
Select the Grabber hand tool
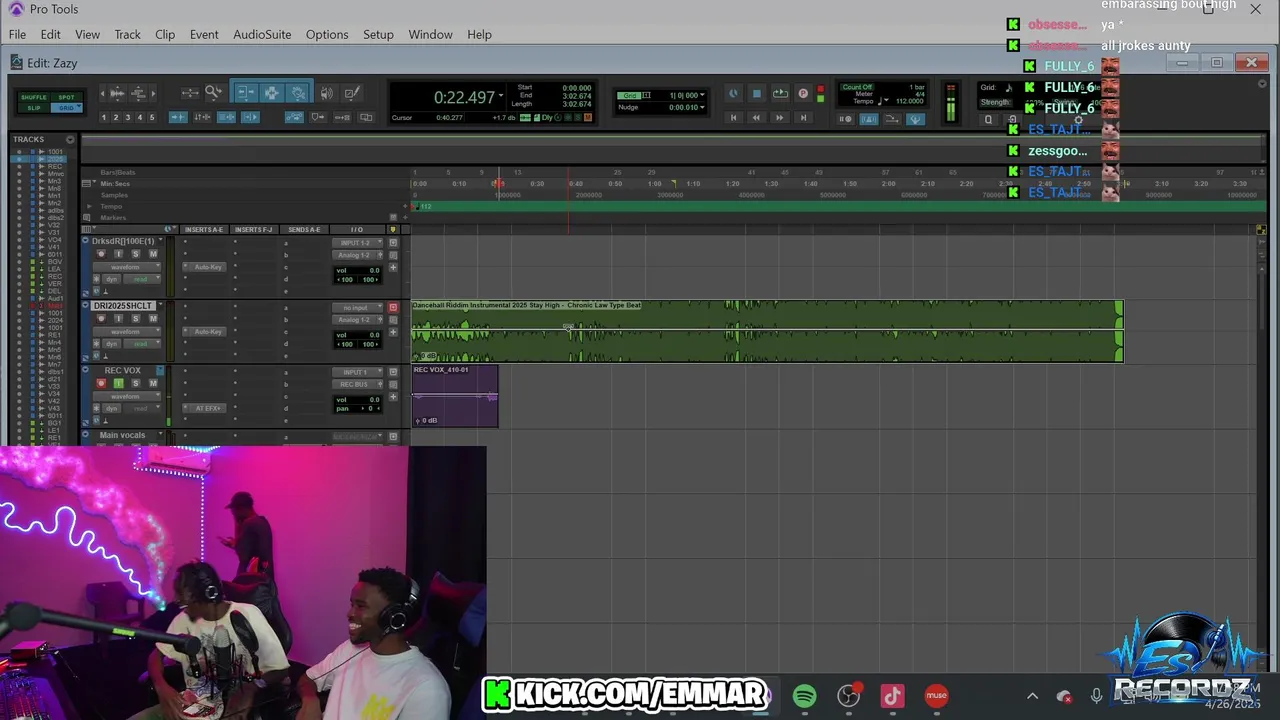(298, 92)
